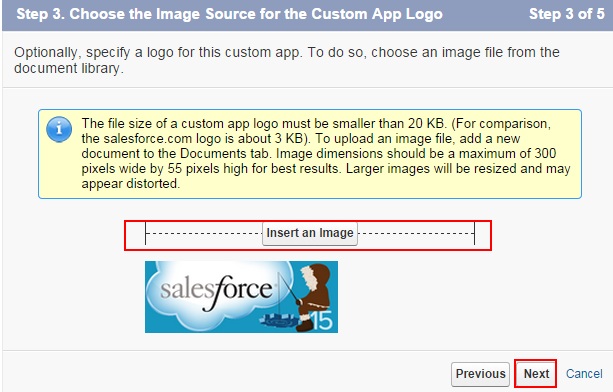
Task: Click the dashed line right of Insert an Image
Action: coord(416,233)
